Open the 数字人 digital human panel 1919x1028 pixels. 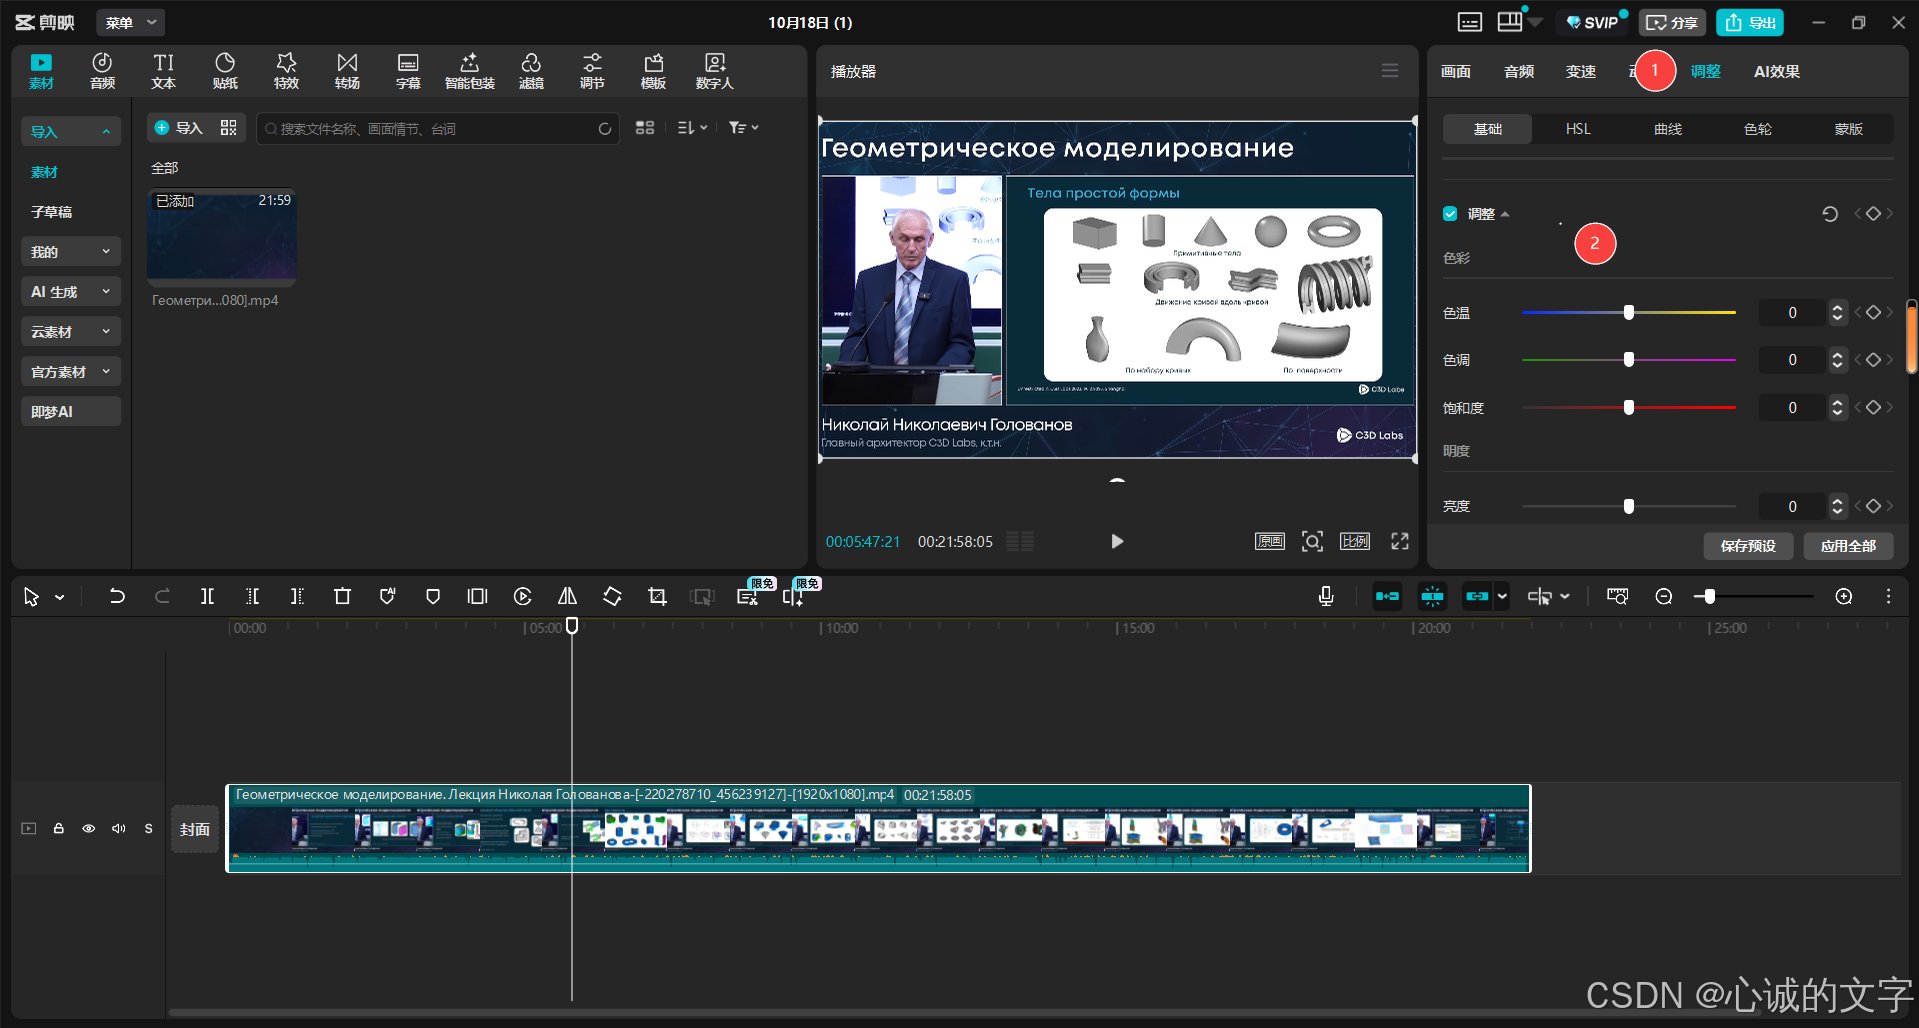714,71
